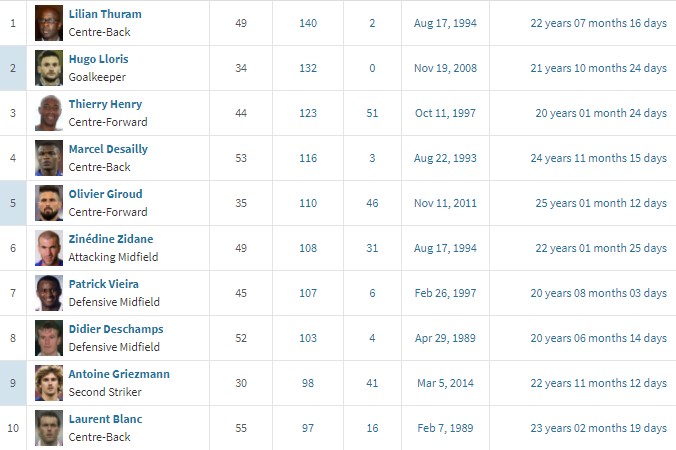Click Didier Deschamps's player photo

click(47, 338)
